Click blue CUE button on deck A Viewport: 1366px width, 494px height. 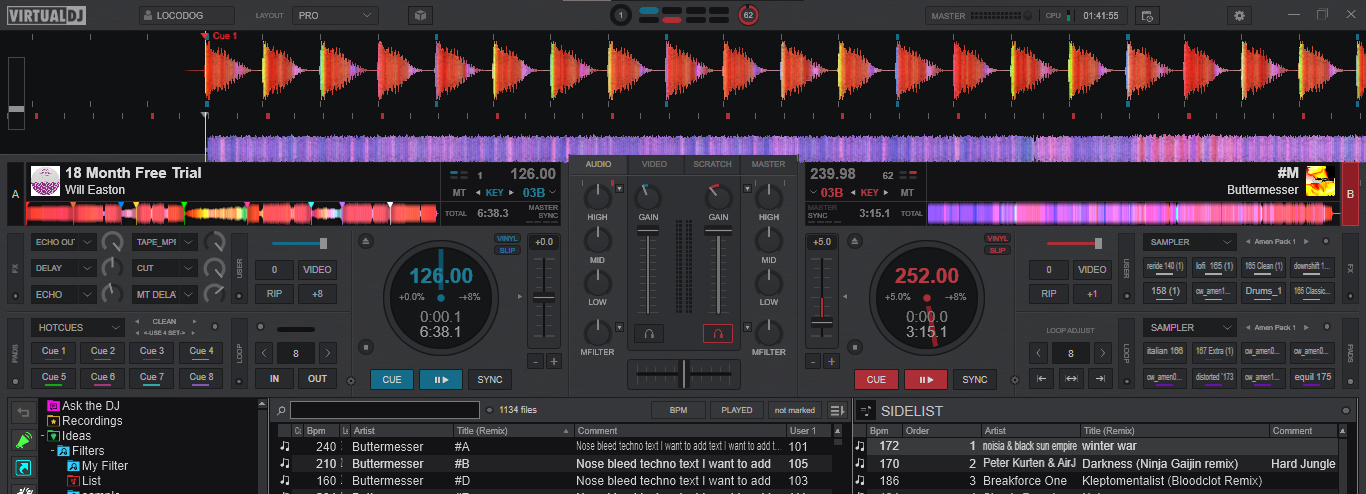(392, 379)
